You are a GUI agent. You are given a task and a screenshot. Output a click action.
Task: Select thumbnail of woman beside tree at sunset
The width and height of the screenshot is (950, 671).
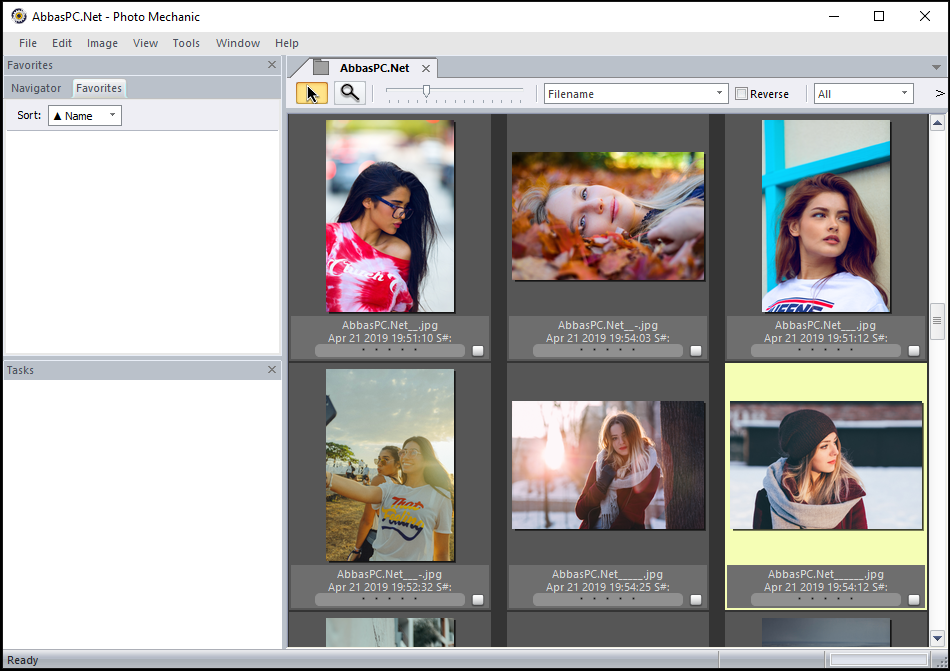(x=608, y=465)
